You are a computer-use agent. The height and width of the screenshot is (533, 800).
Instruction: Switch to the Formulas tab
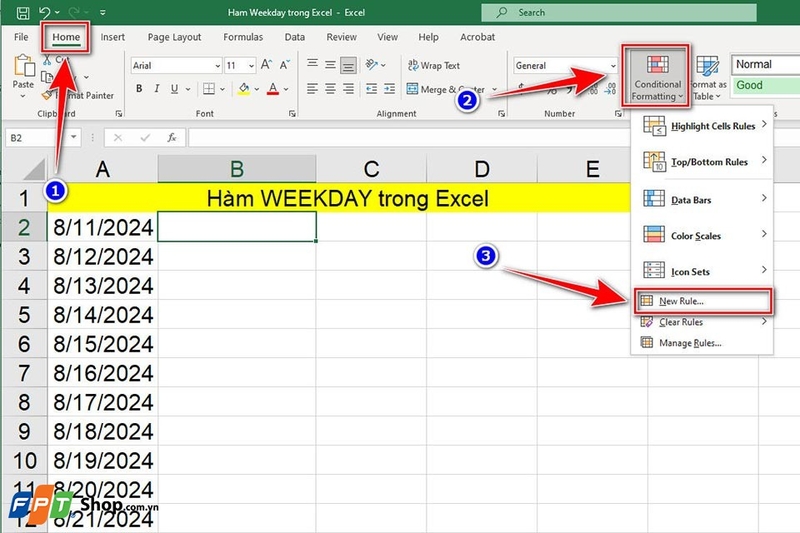(x=243, y=37)
